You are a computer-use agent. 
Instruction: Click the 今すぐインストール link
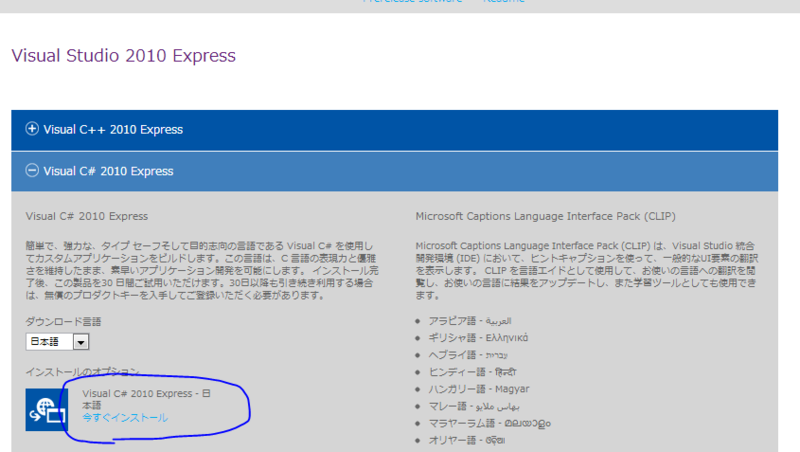coord(125,418)
